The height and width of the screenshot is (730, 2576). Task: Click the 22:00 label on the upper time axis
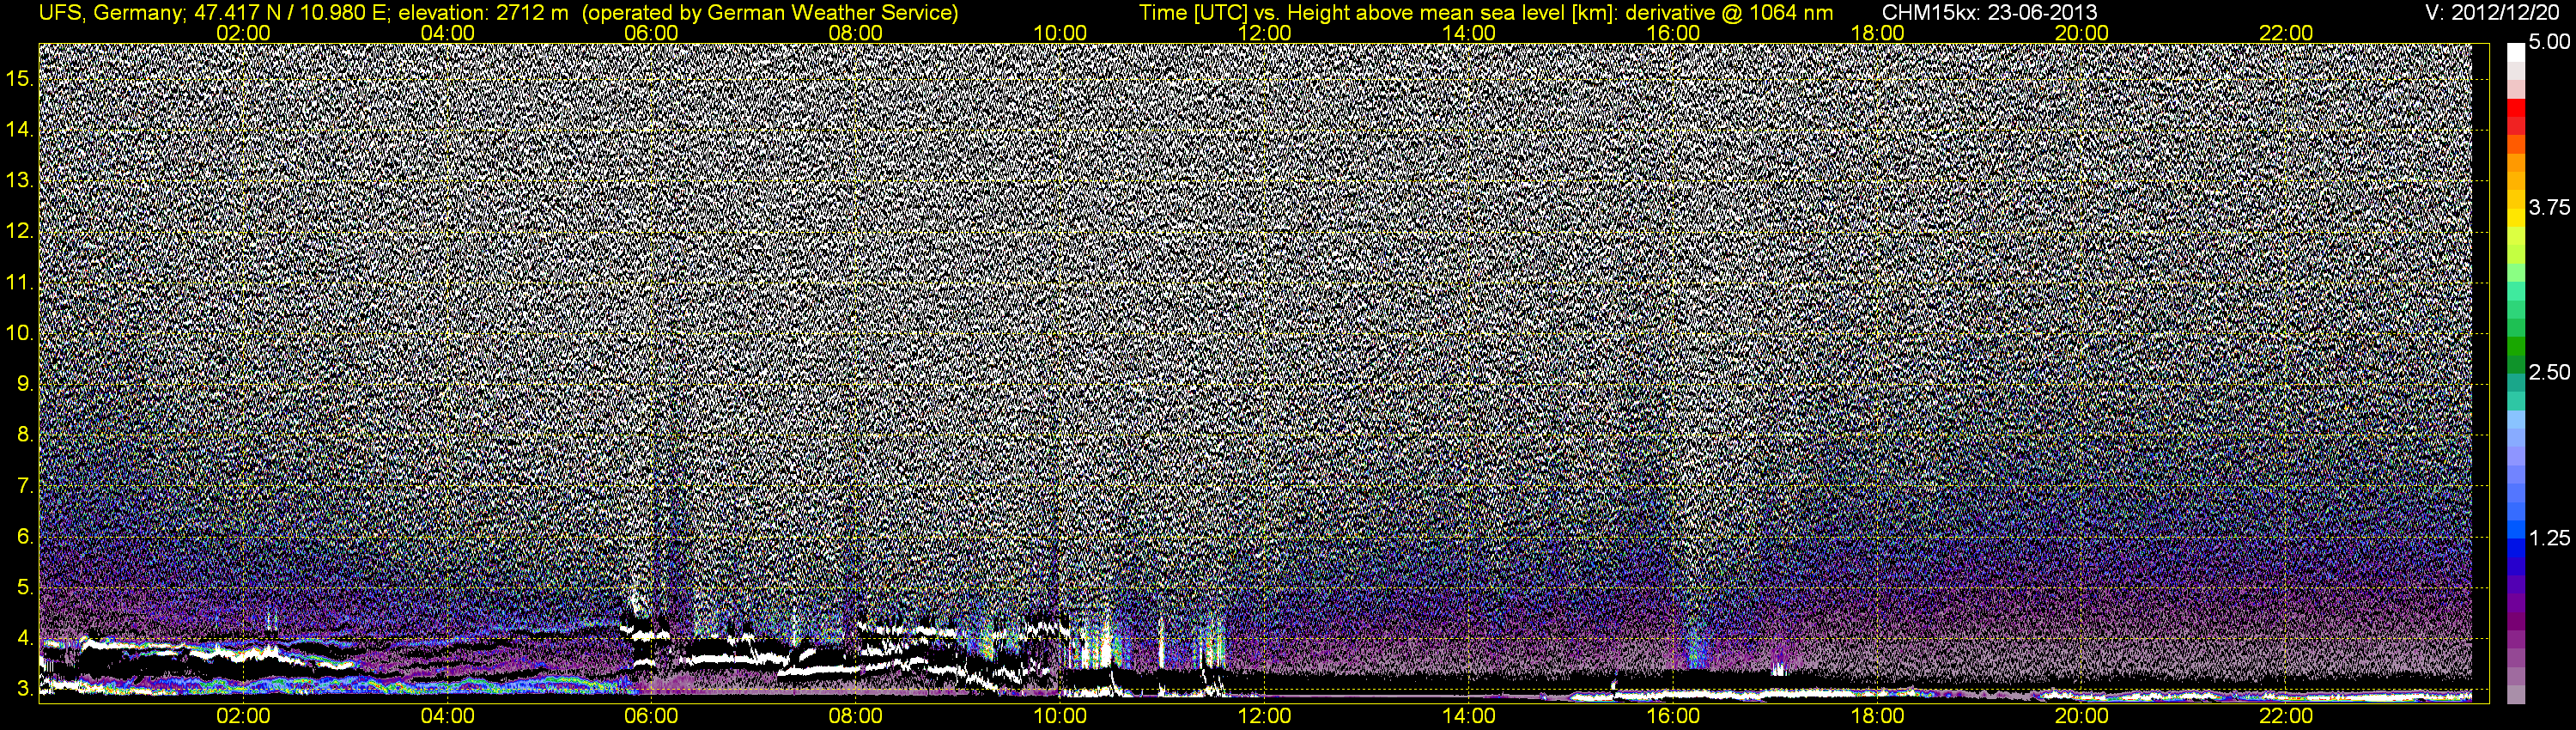2286,33
